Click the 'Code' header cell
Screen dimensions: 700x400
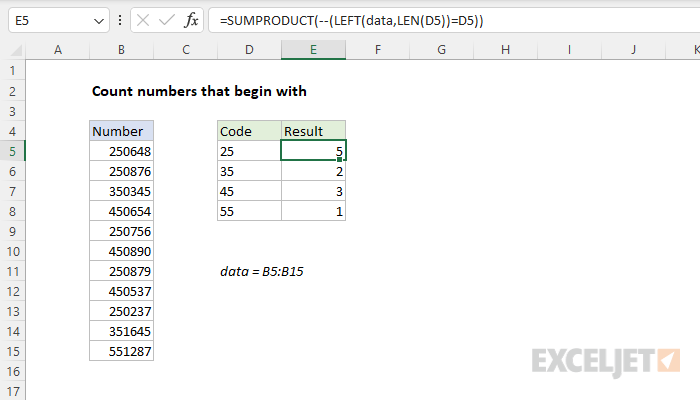(x=249, y=131)
